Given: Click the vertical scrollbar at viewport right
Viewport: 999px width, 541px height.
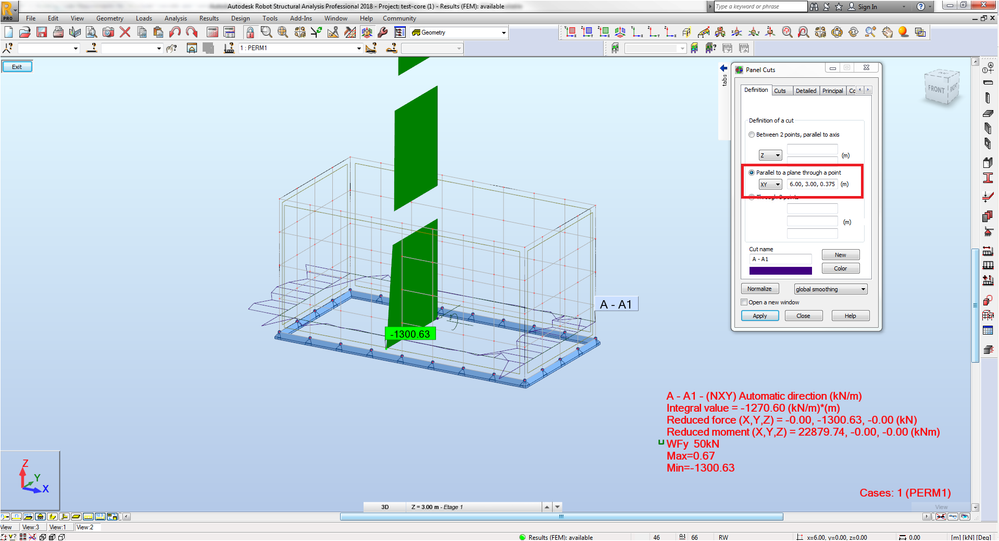Looking at the screenshot, I should tap(975, 306).
